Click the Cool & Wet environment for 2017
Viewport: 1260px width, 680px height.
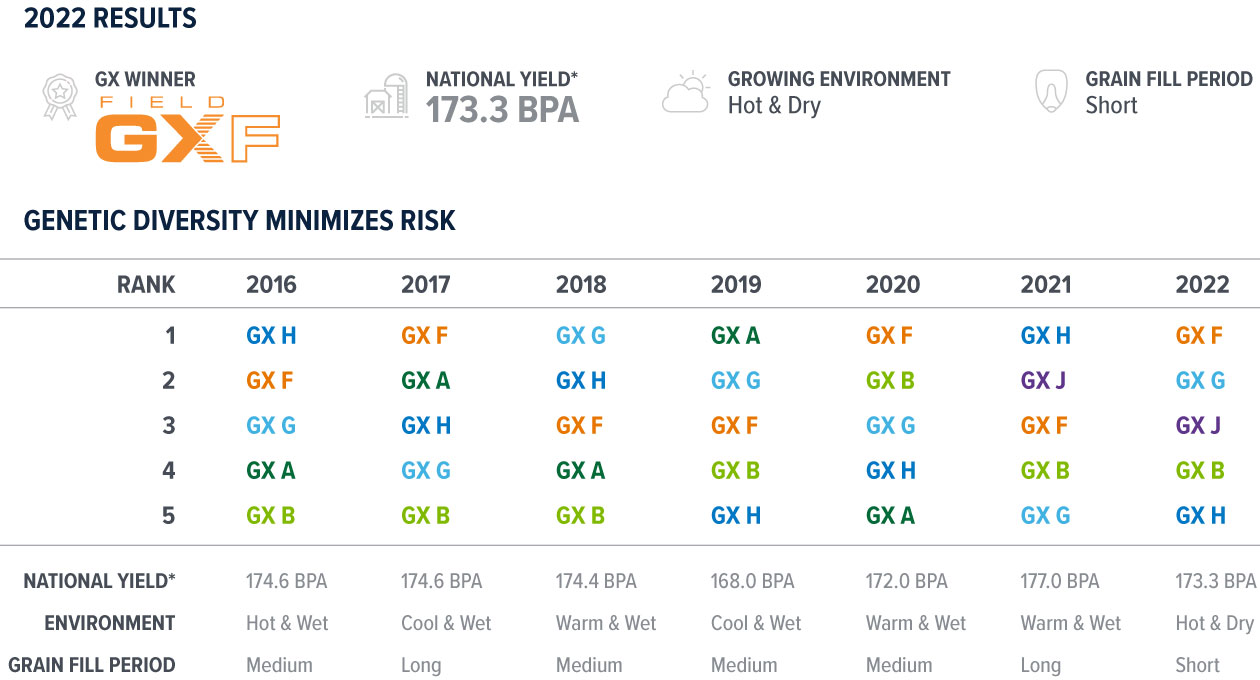pos(446,623)
